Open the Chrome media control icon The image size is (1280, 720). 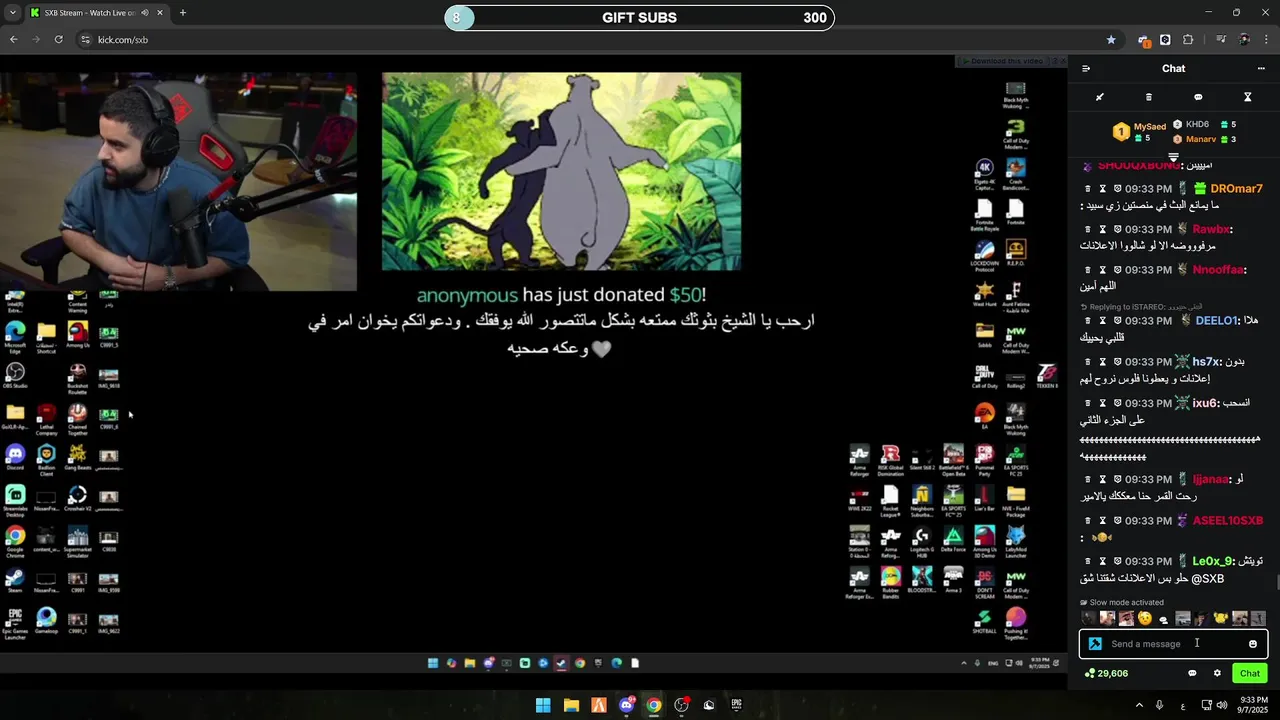(1221, 40)
